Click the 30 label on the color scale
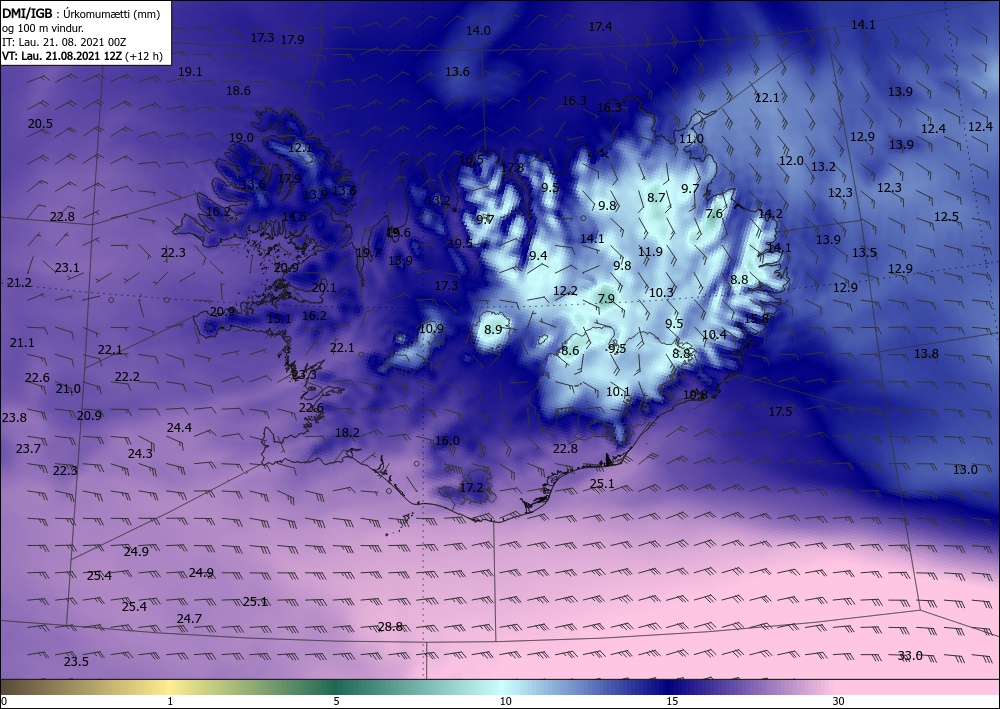Viewport: 1000px width, 709px height. 839,701
